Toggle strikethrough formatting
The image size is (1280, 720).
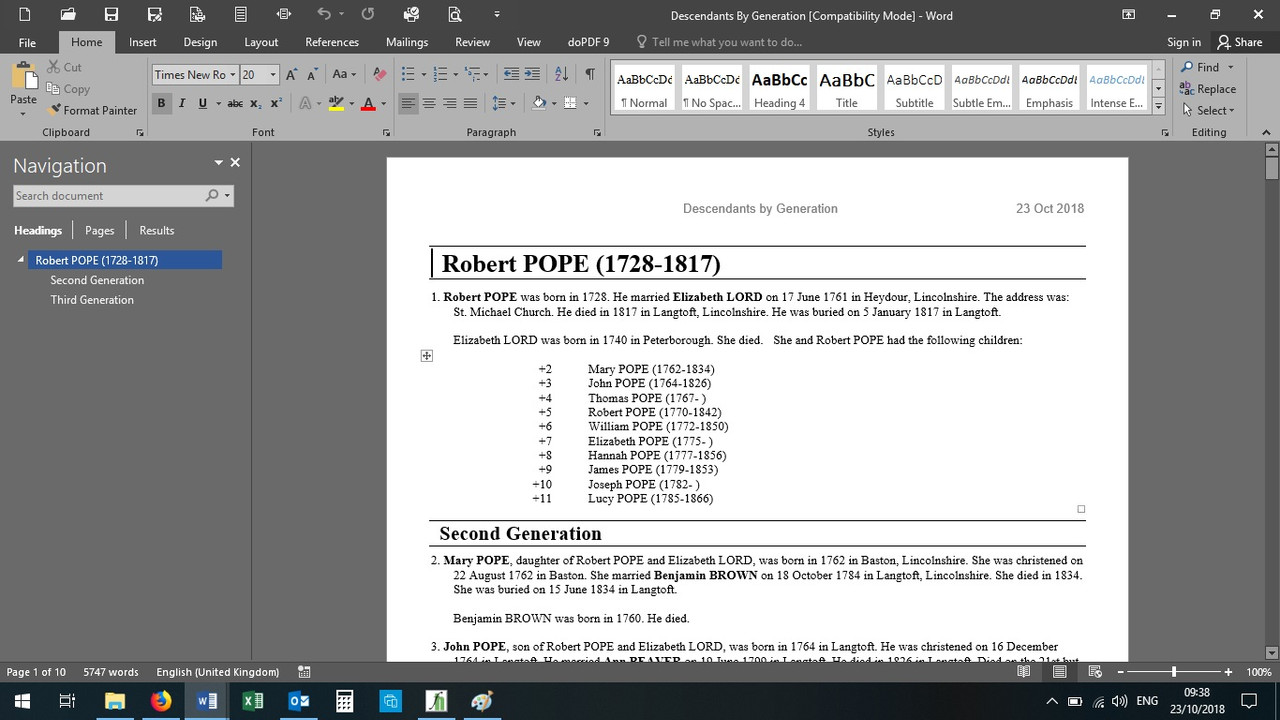pyautogui.click(x=235, y=103)
